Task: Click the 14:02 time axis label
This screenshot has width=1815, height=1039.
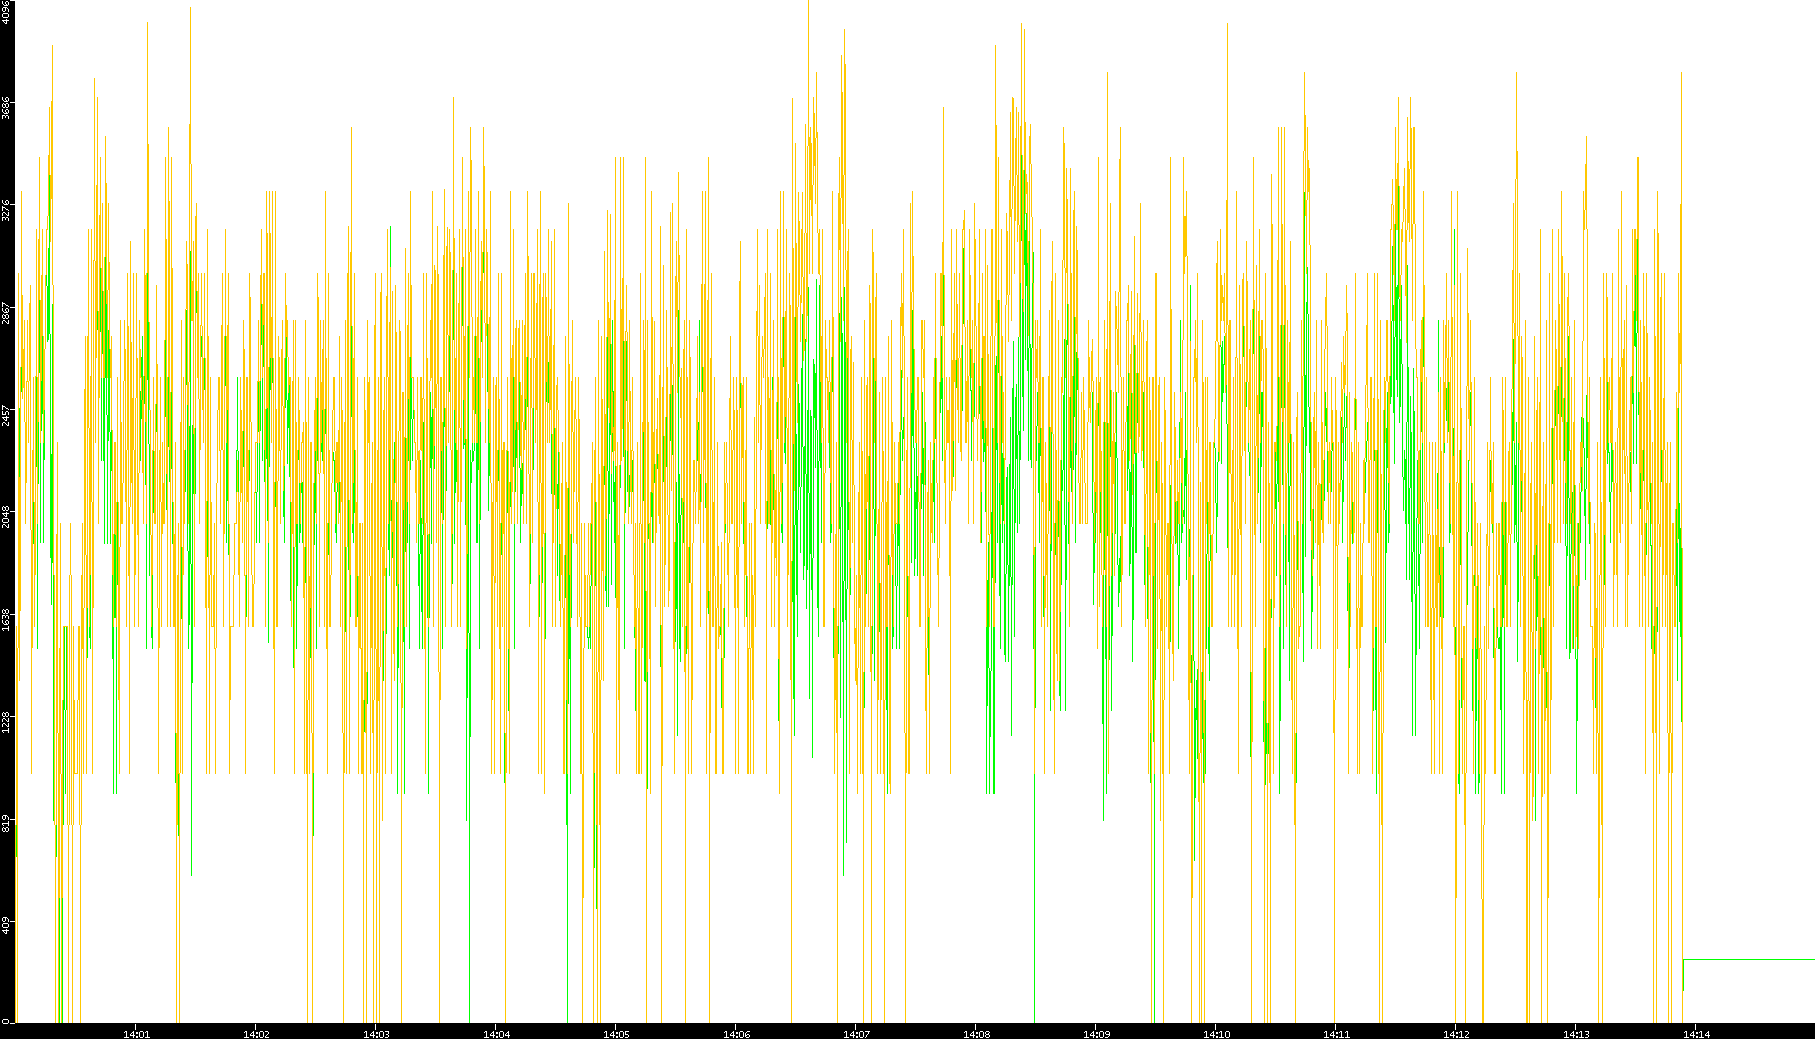Action: click(257, 1034)
